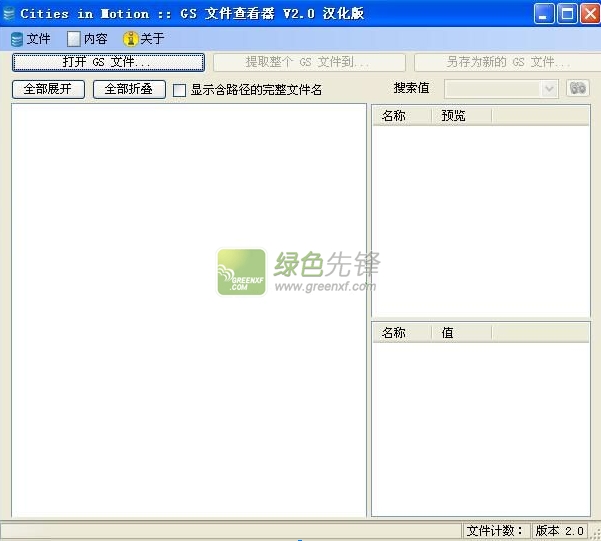Viewport: 601px width, 541px height.
Task: Collapse all with 全部折叠 button
Action: tap(129, 89)
